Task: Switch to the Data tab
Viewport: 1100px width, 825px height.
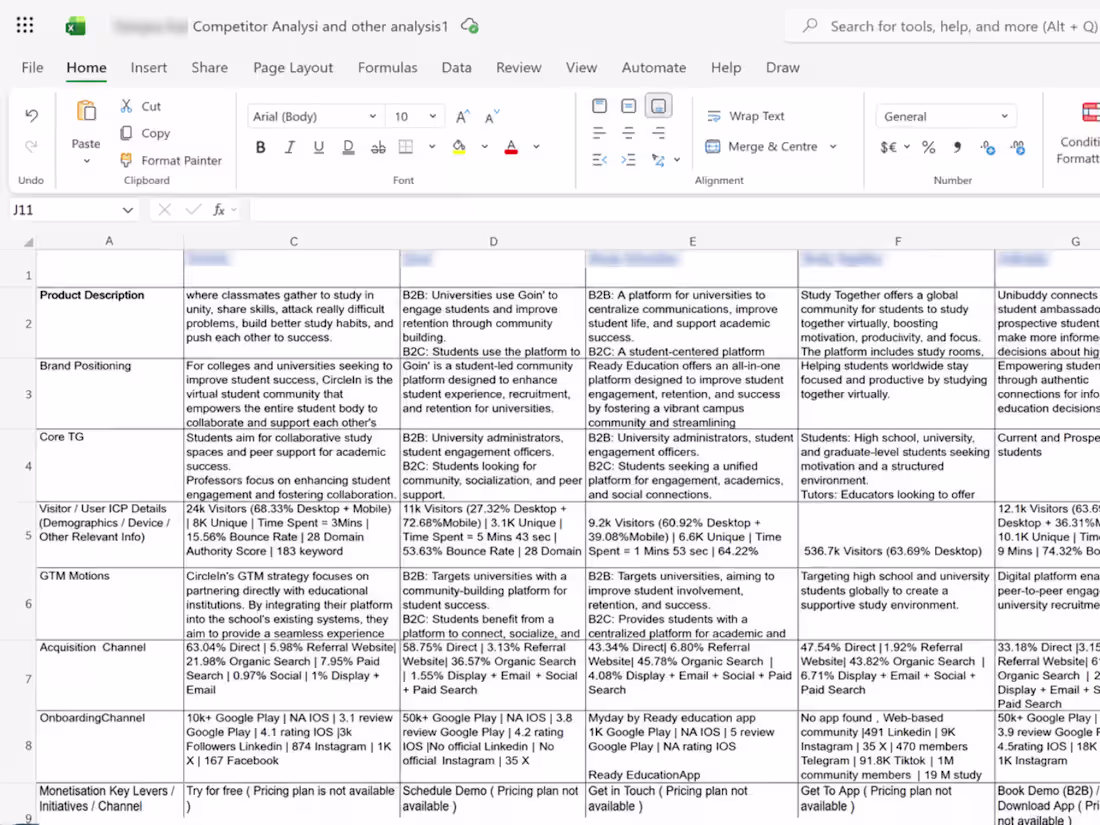Action: pyautogui.click(x=456, y=67)
